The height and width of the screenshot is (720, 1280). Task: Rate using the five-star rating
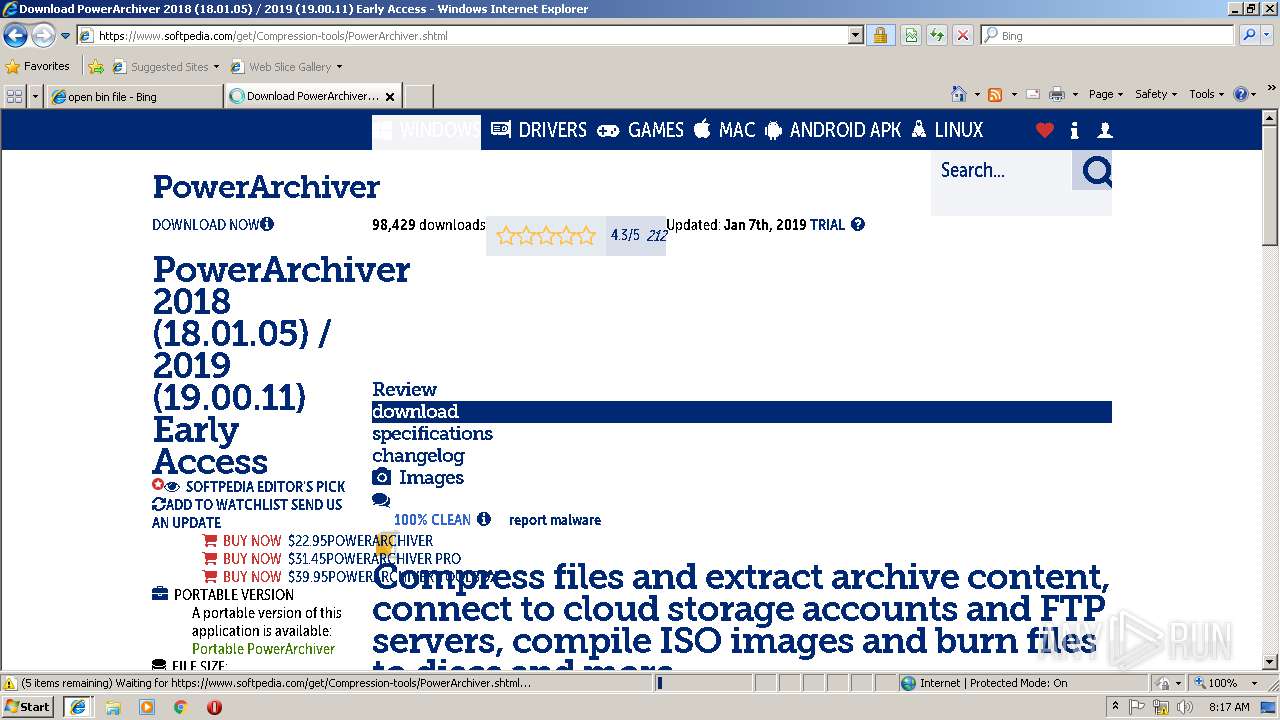(x=546, y=236)
